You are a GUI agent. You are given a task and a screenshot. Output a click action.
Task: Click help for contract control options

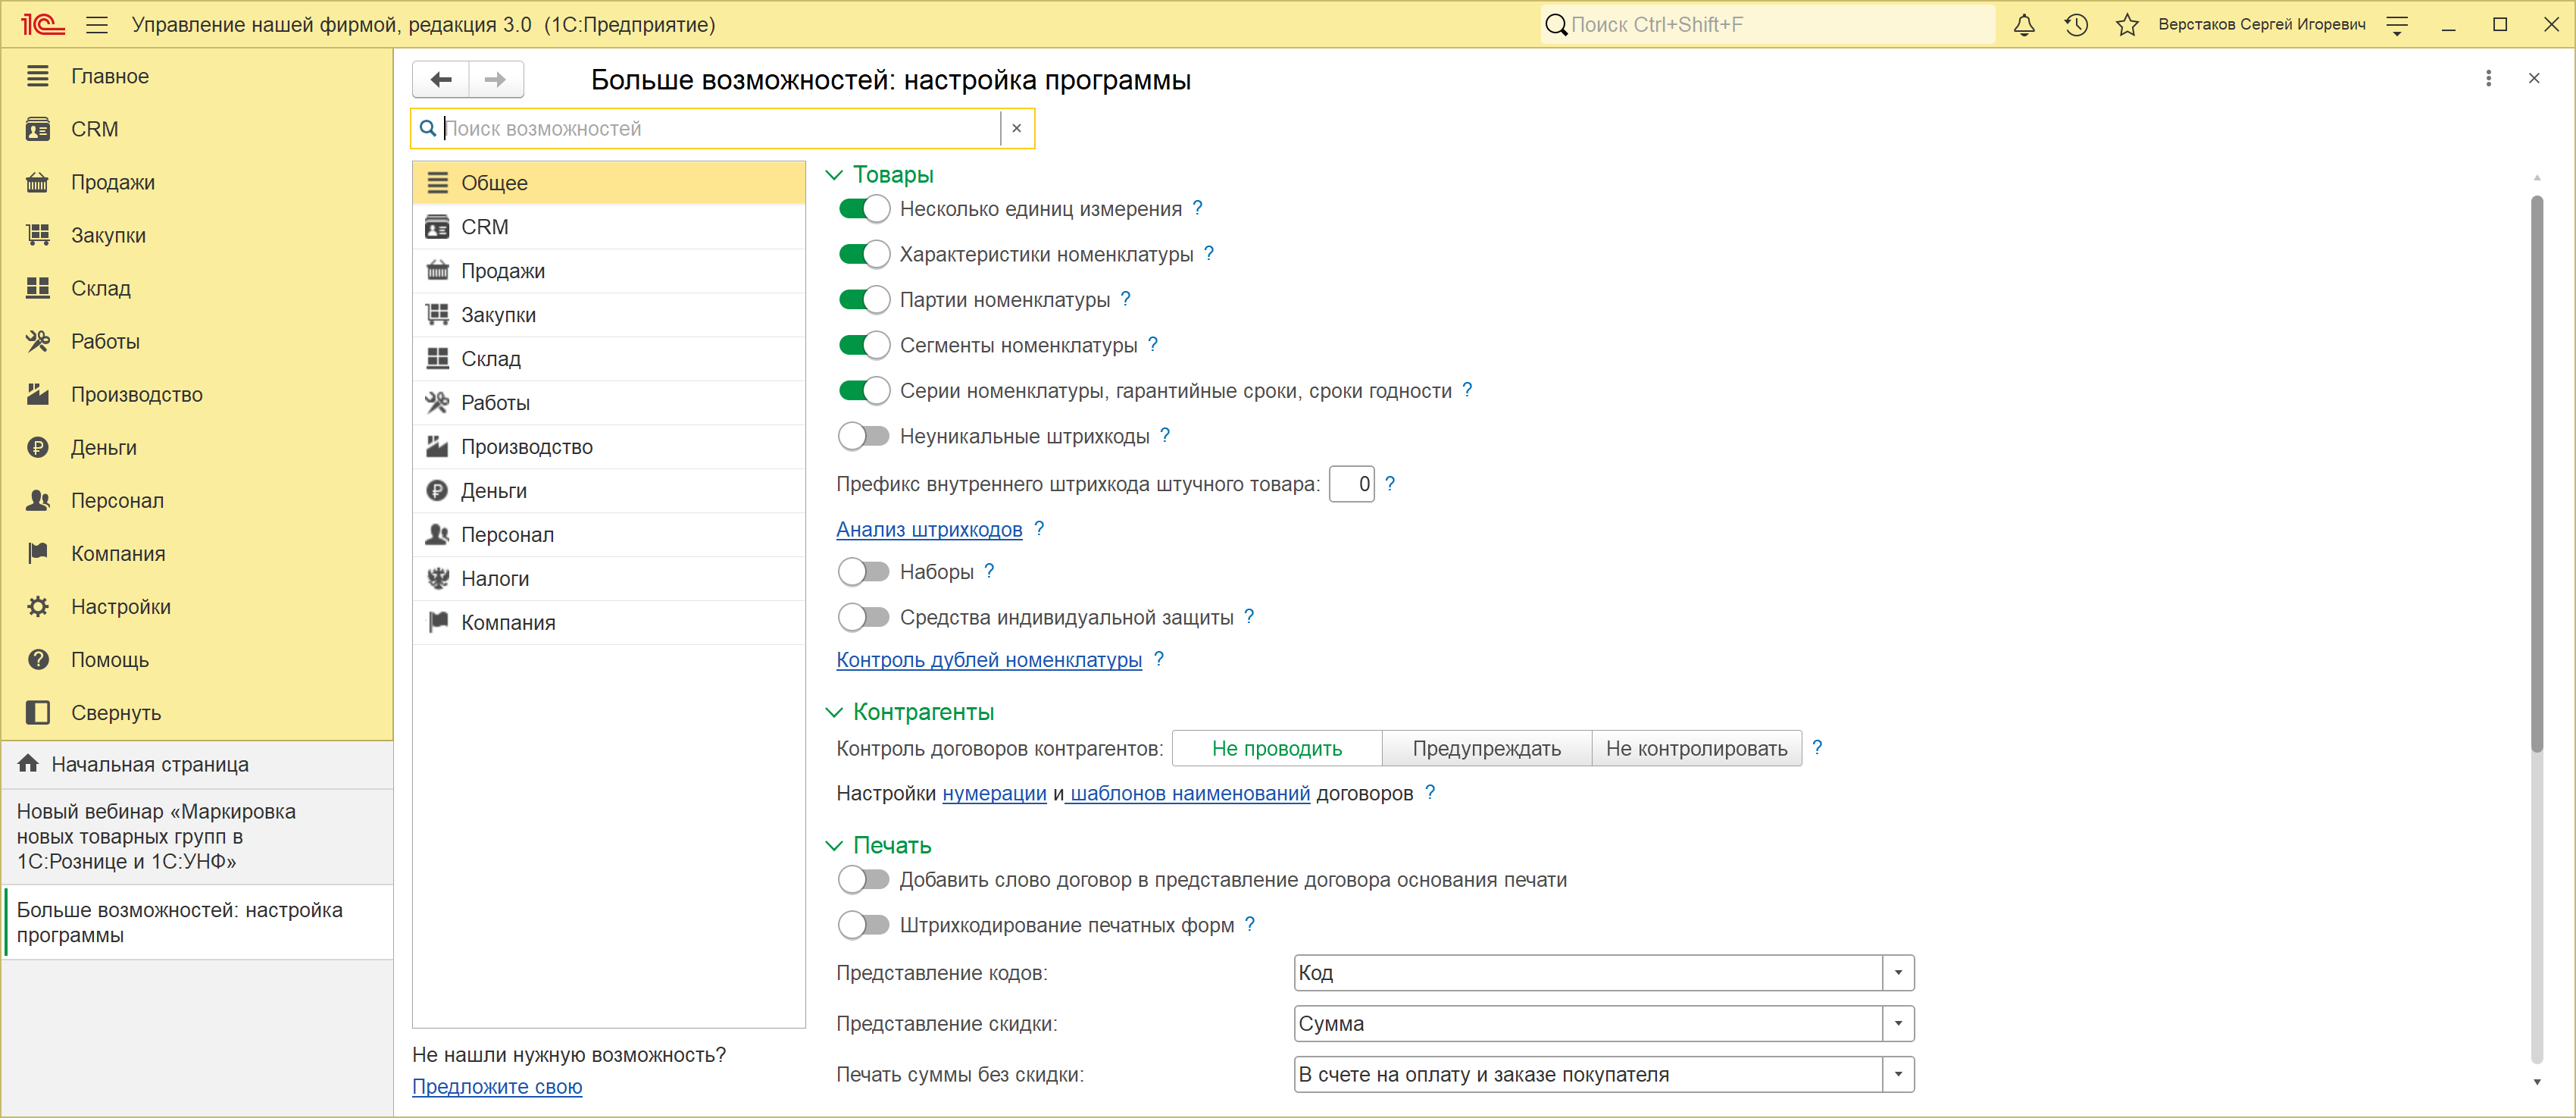pos(1816,748)
